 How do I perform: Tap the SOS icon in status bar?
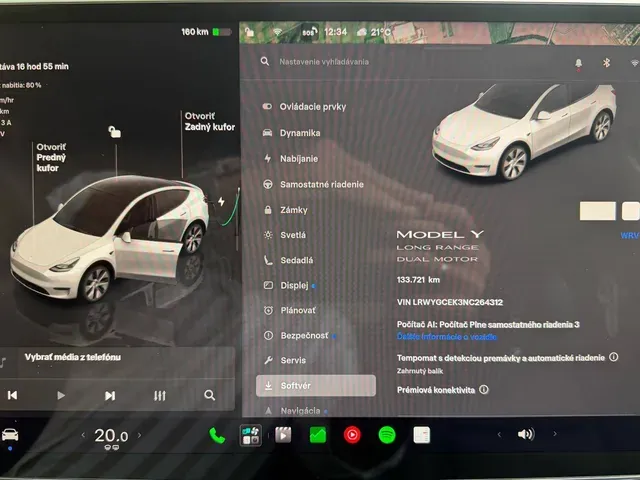(x=309, y=32)
